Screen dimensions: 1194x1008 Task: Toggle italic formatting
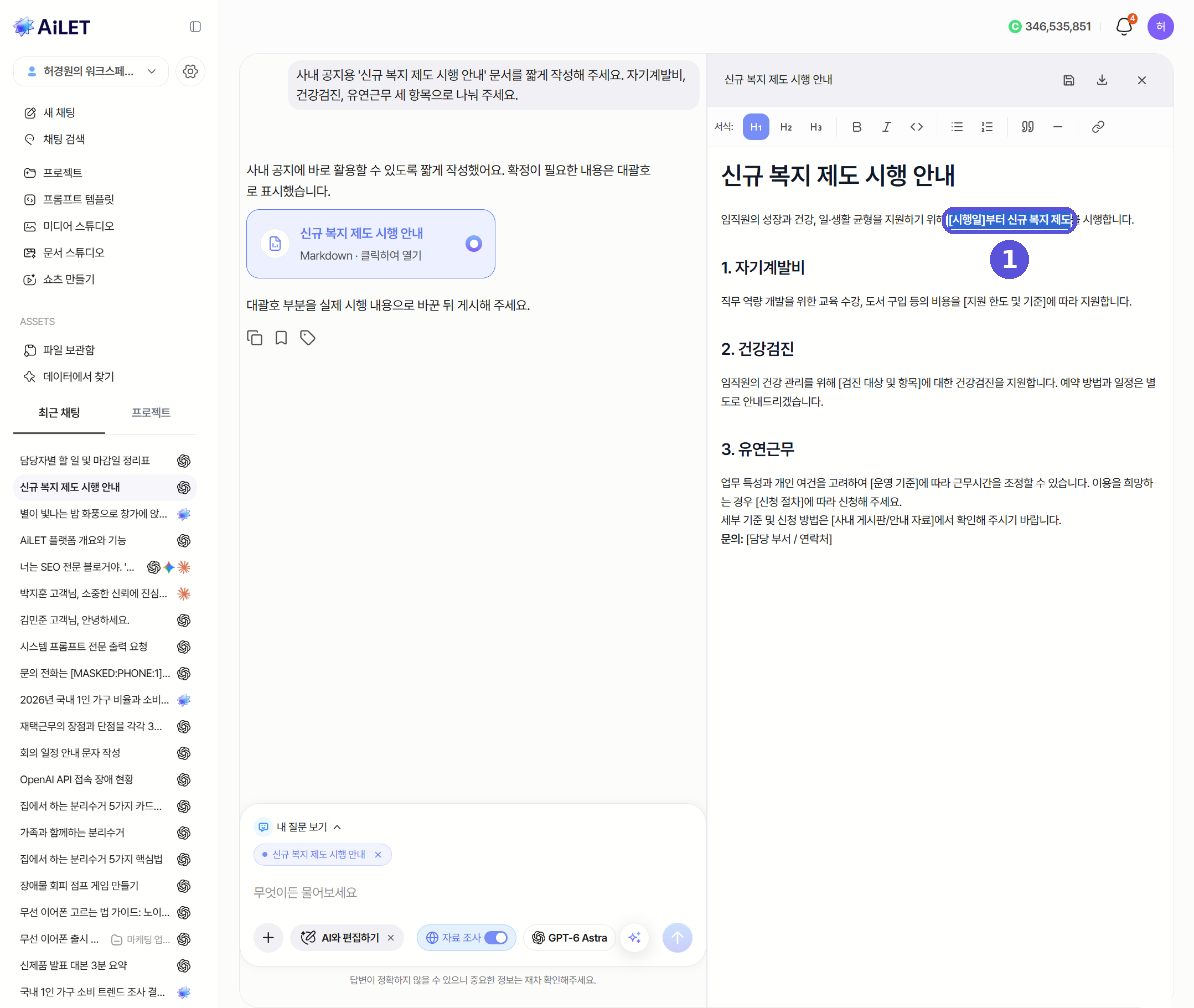click(886, 127)
